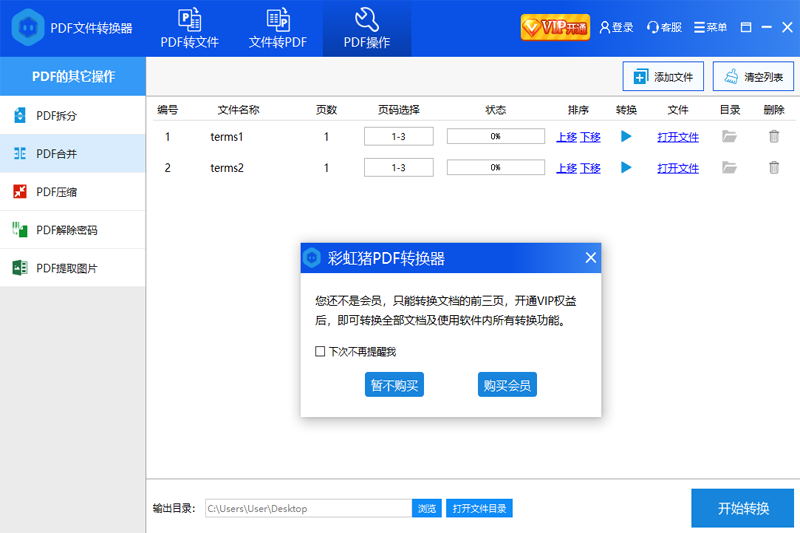The height and width of the screenshot is (533, 800).
Task: Click 打开文件 link for terms1
Action: point(678,137)
